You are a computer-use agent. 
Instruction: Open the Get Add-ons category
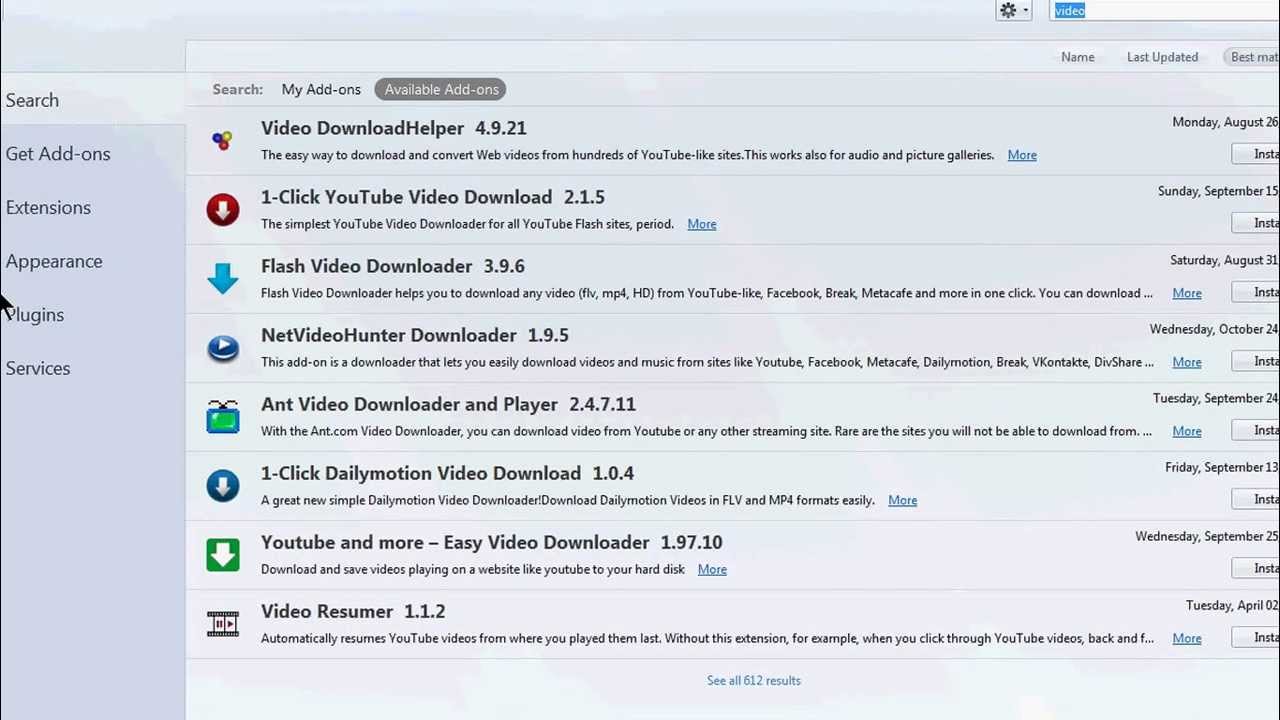click(x=92, y=154)
